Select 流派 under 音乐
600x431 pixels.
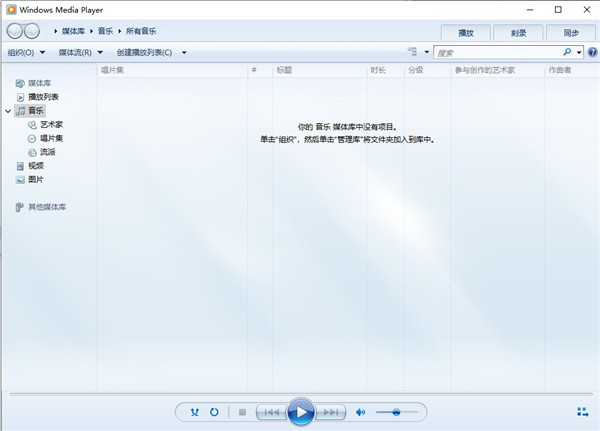(x=47, y=152)
